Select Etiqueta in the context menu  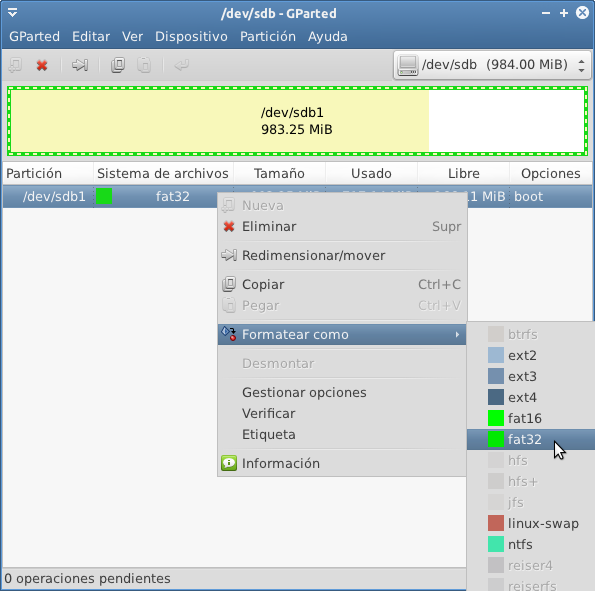(342, 434)
